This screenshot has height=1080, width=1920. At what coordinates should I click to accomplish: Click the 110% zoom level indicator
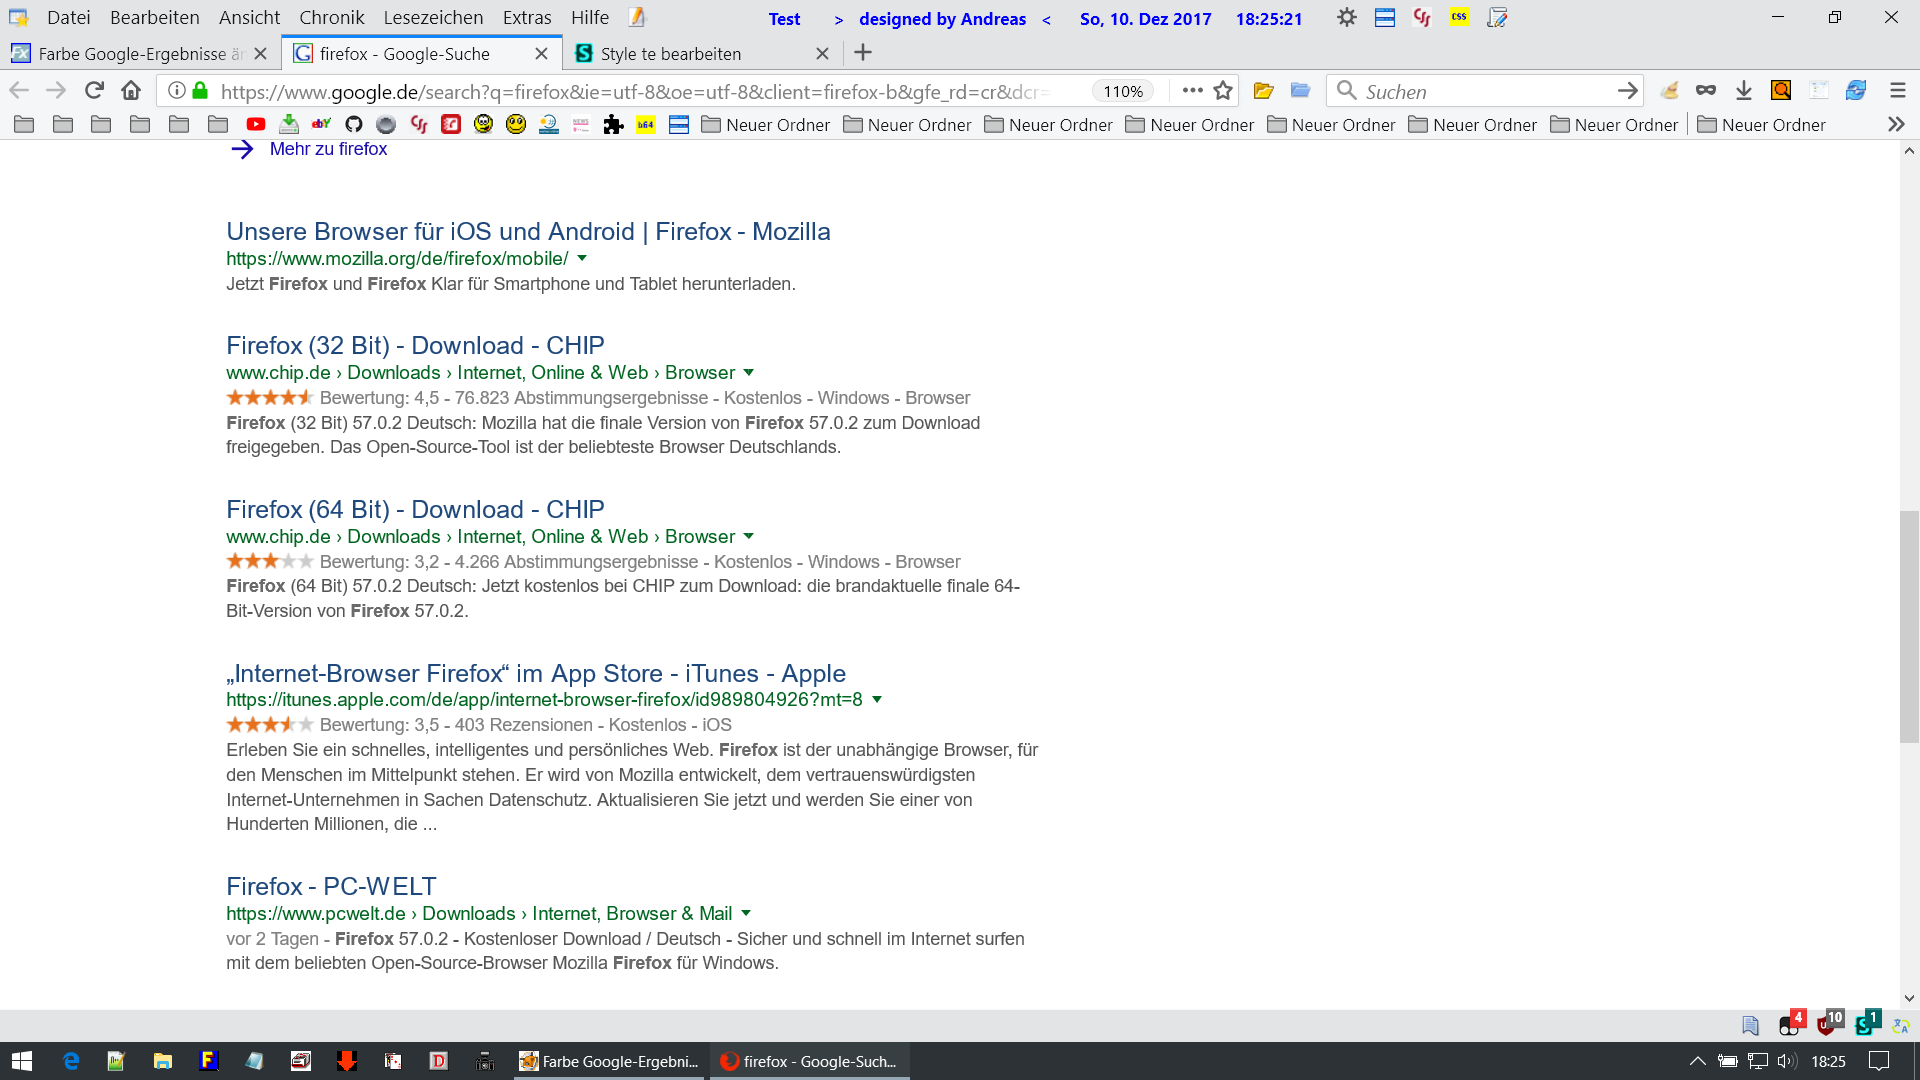pyautogui.click(x=1122, y=91)
